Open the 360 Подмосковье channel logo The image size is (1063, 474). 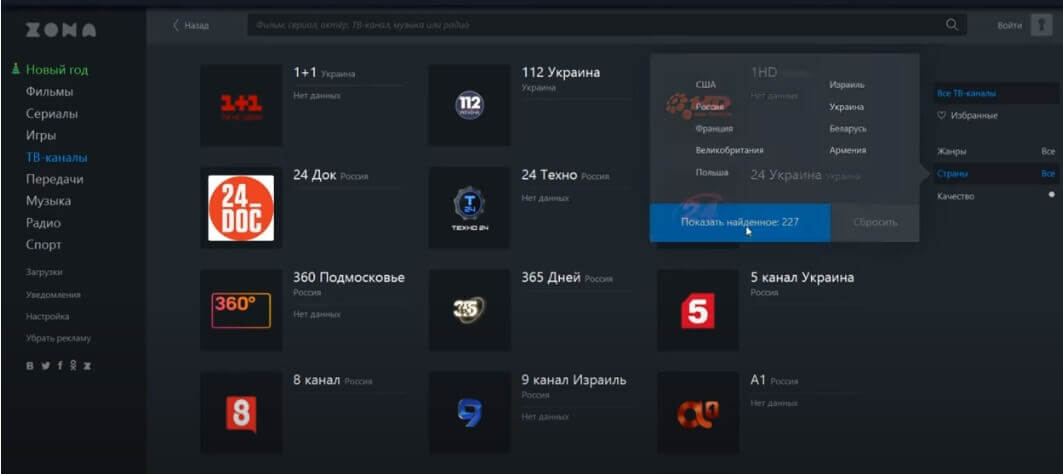pyautogui.click(x=241, y=310)
